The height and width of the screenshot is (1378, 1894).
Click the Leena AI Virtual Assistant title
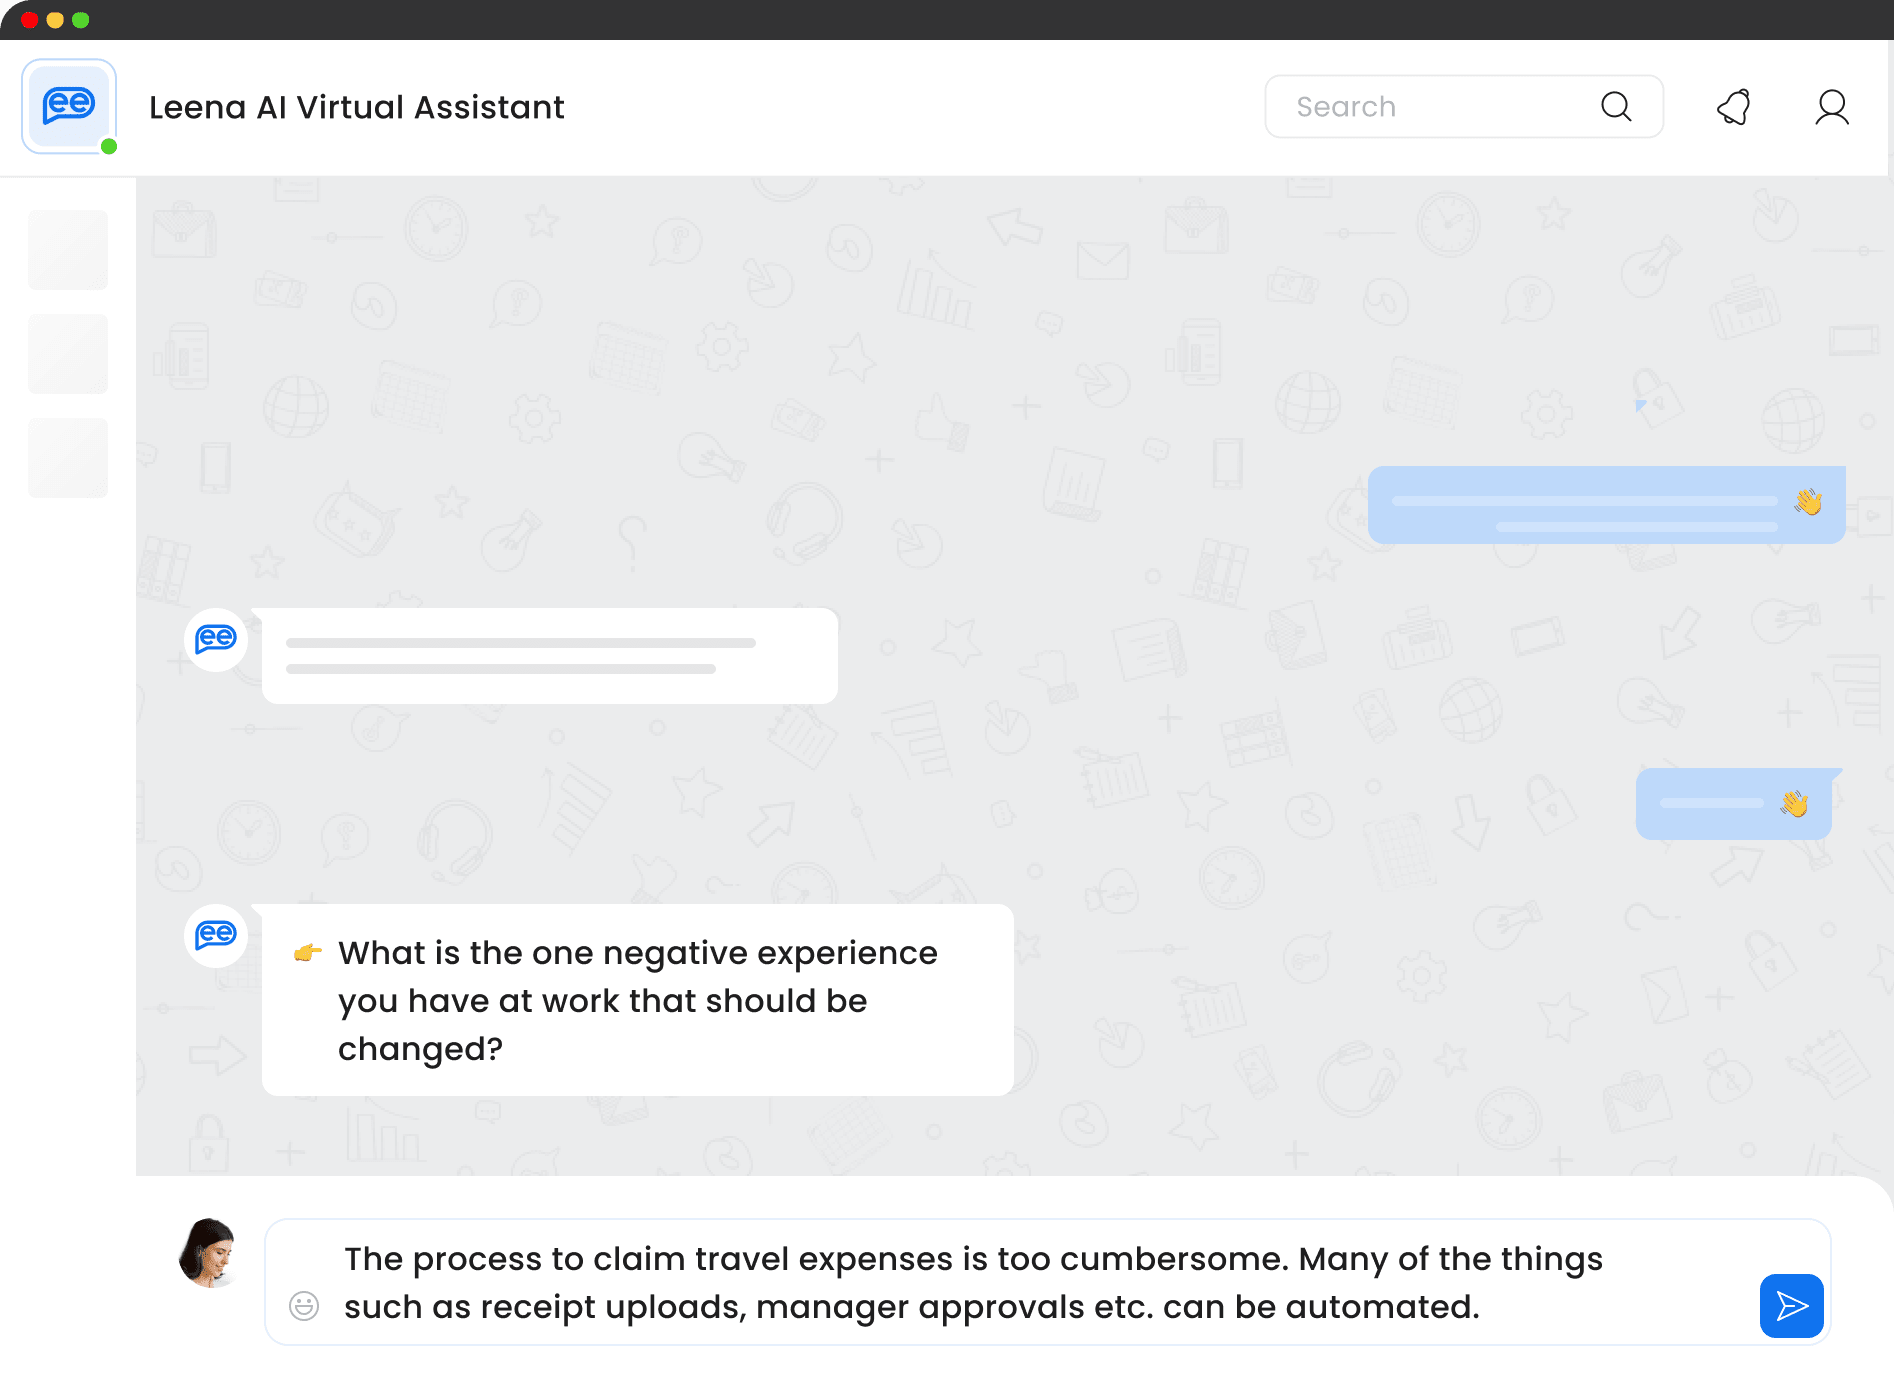(357, 107)
